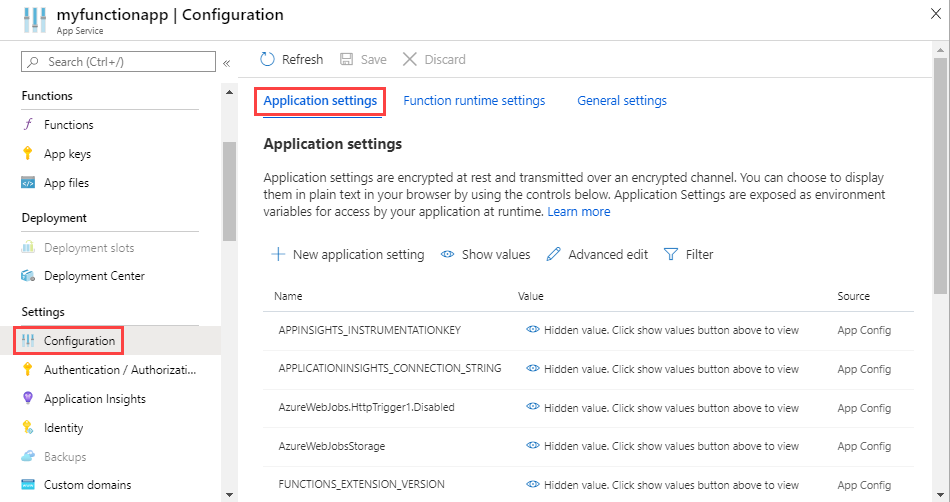Open Deployment Center icon

[x=28, y=276]
